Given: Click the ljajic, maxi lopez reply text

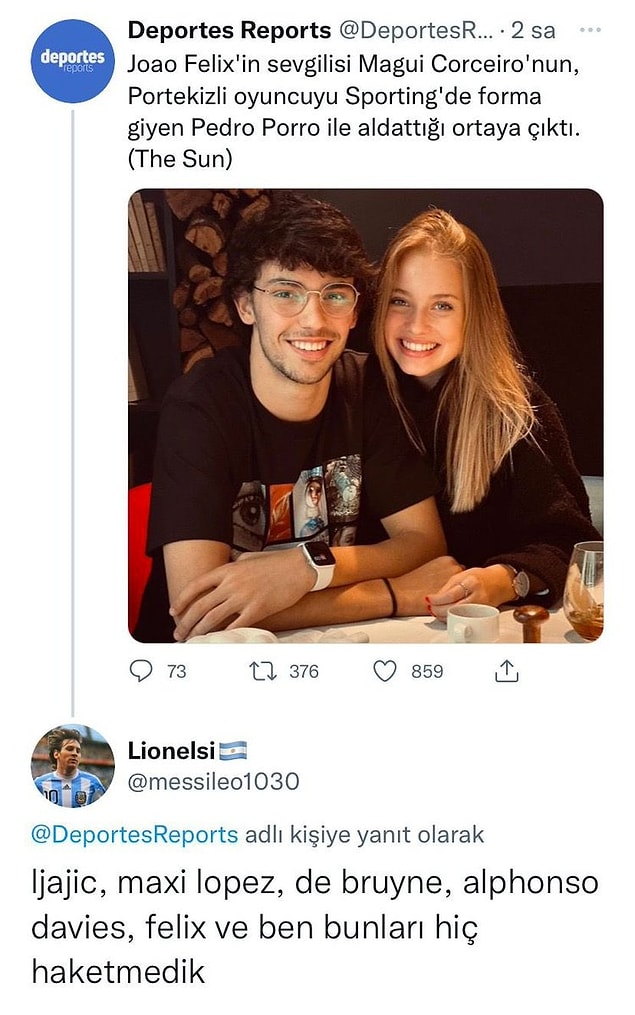Looking at the screenshot, I should pyautogui.click(x=315, y=927).
